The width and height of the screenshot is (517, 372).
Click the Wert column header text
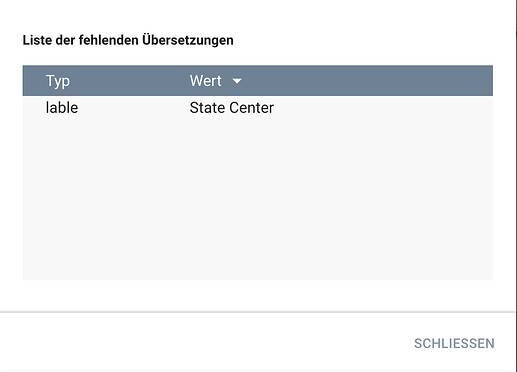pyautogui.click(x=205, y=81)
